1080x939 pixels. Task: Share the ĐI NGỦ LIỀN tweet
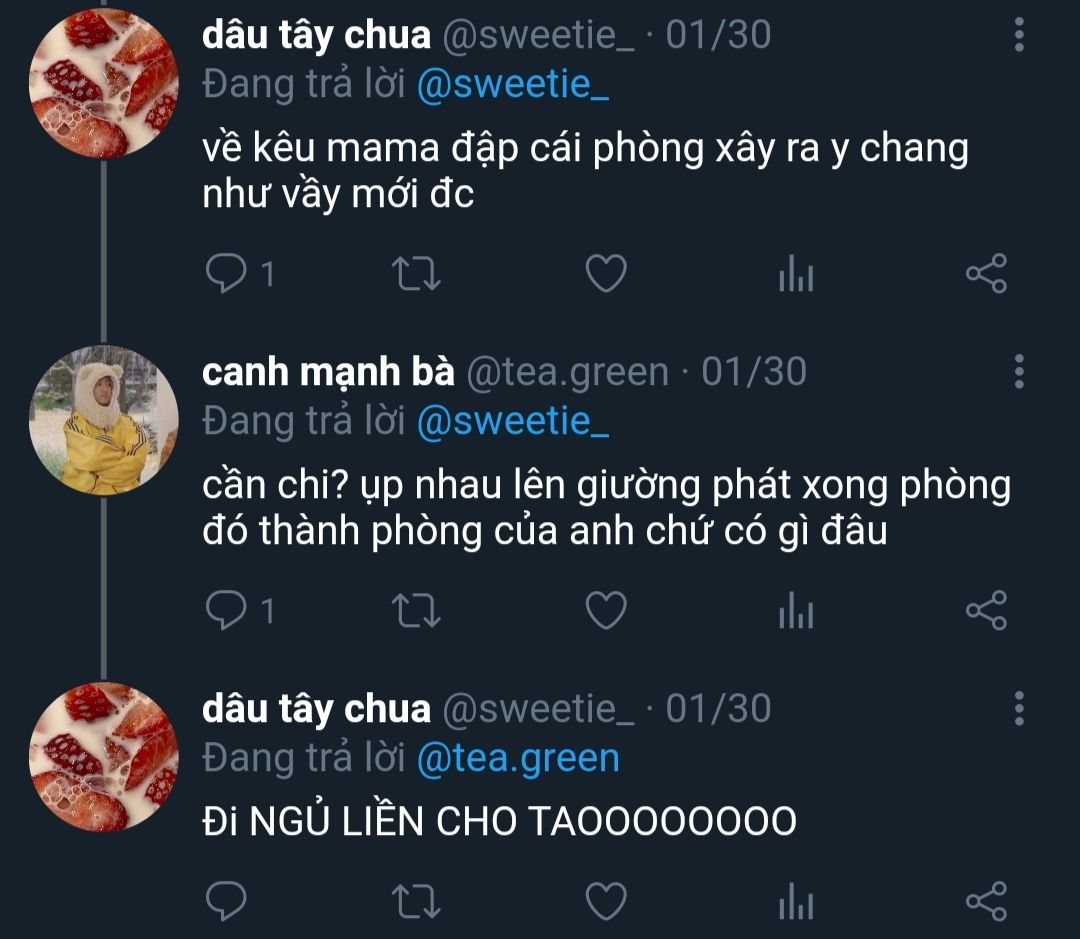986,901
